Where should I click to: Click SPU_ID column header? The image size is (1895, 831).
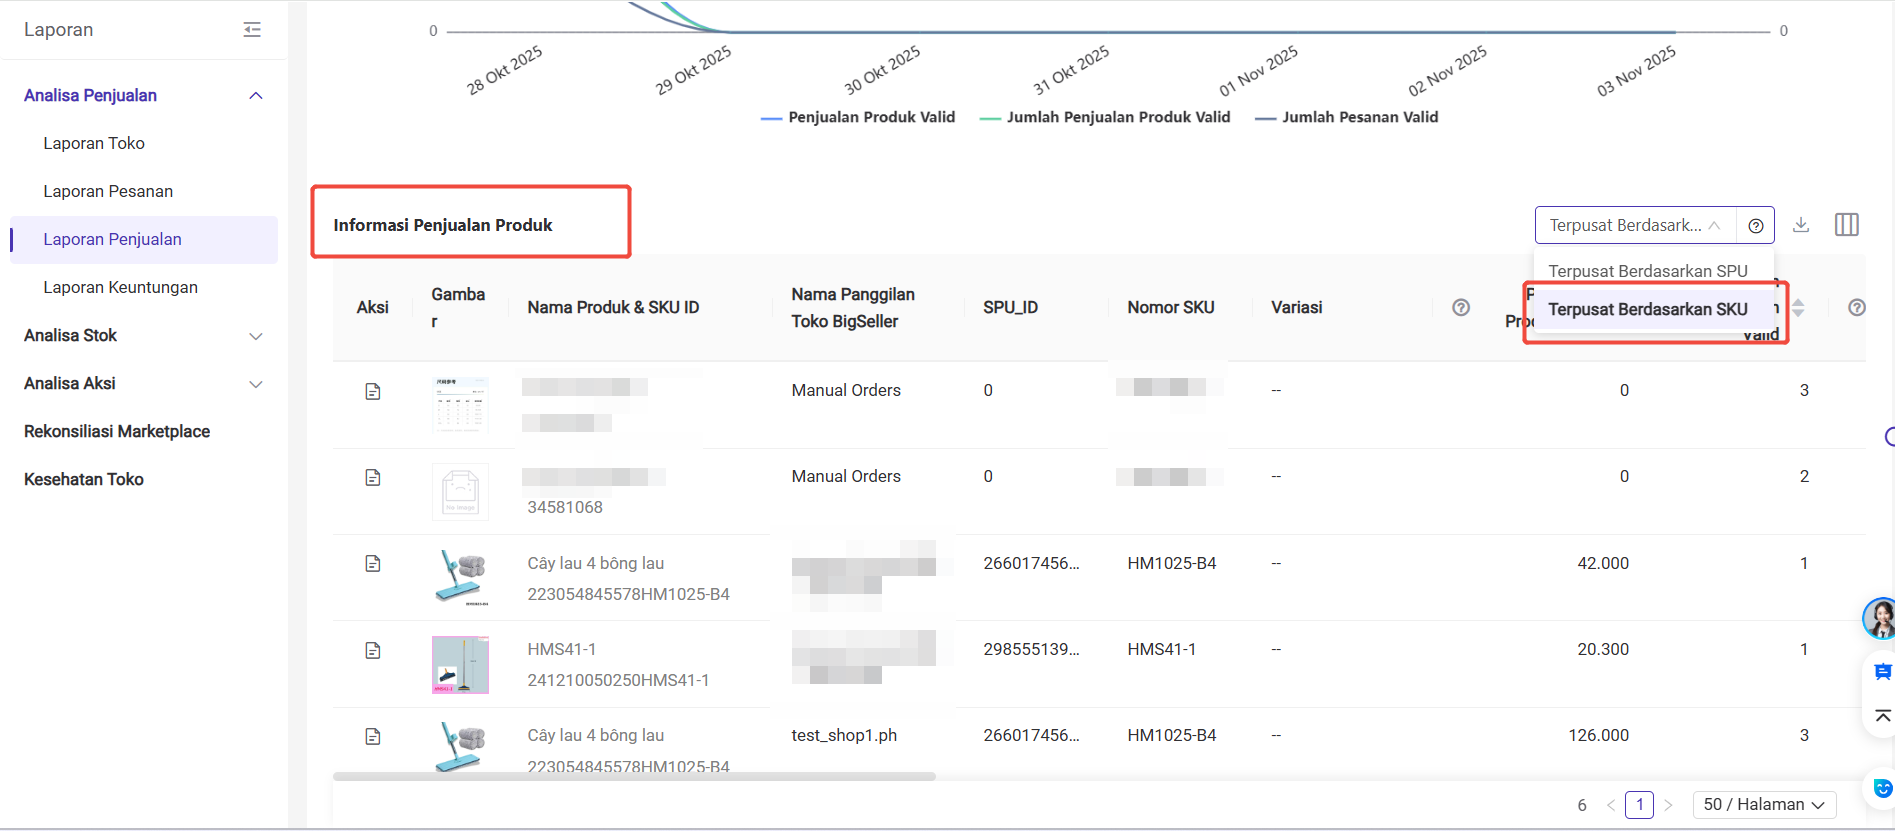point(1010,308)
